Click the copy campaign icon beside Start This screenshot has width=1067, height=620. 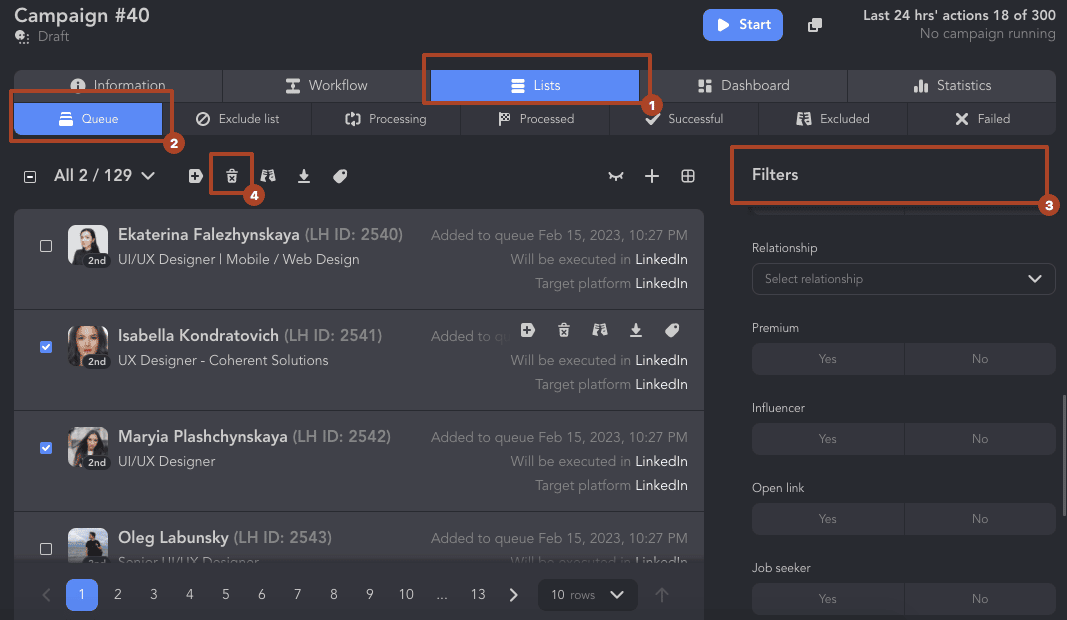click(814, 24)
